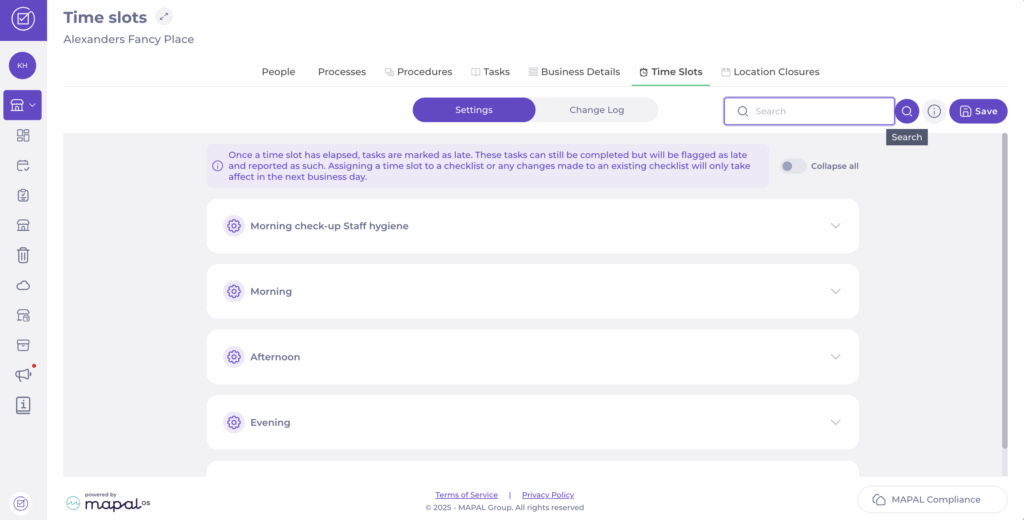The height and width of the screenshot is (520, 1024).
Task: Open the megaphone announcements icon
Action: point(23,375)
